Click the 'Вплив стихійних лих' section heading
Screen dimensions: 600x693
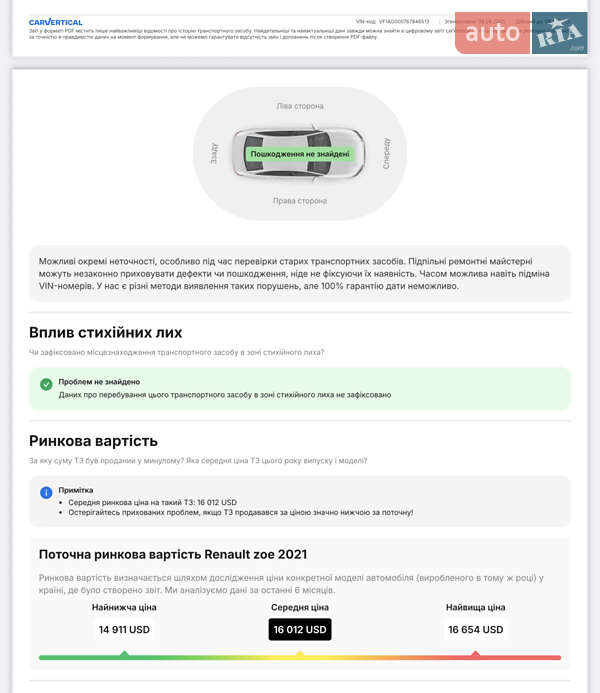[106, 332]
